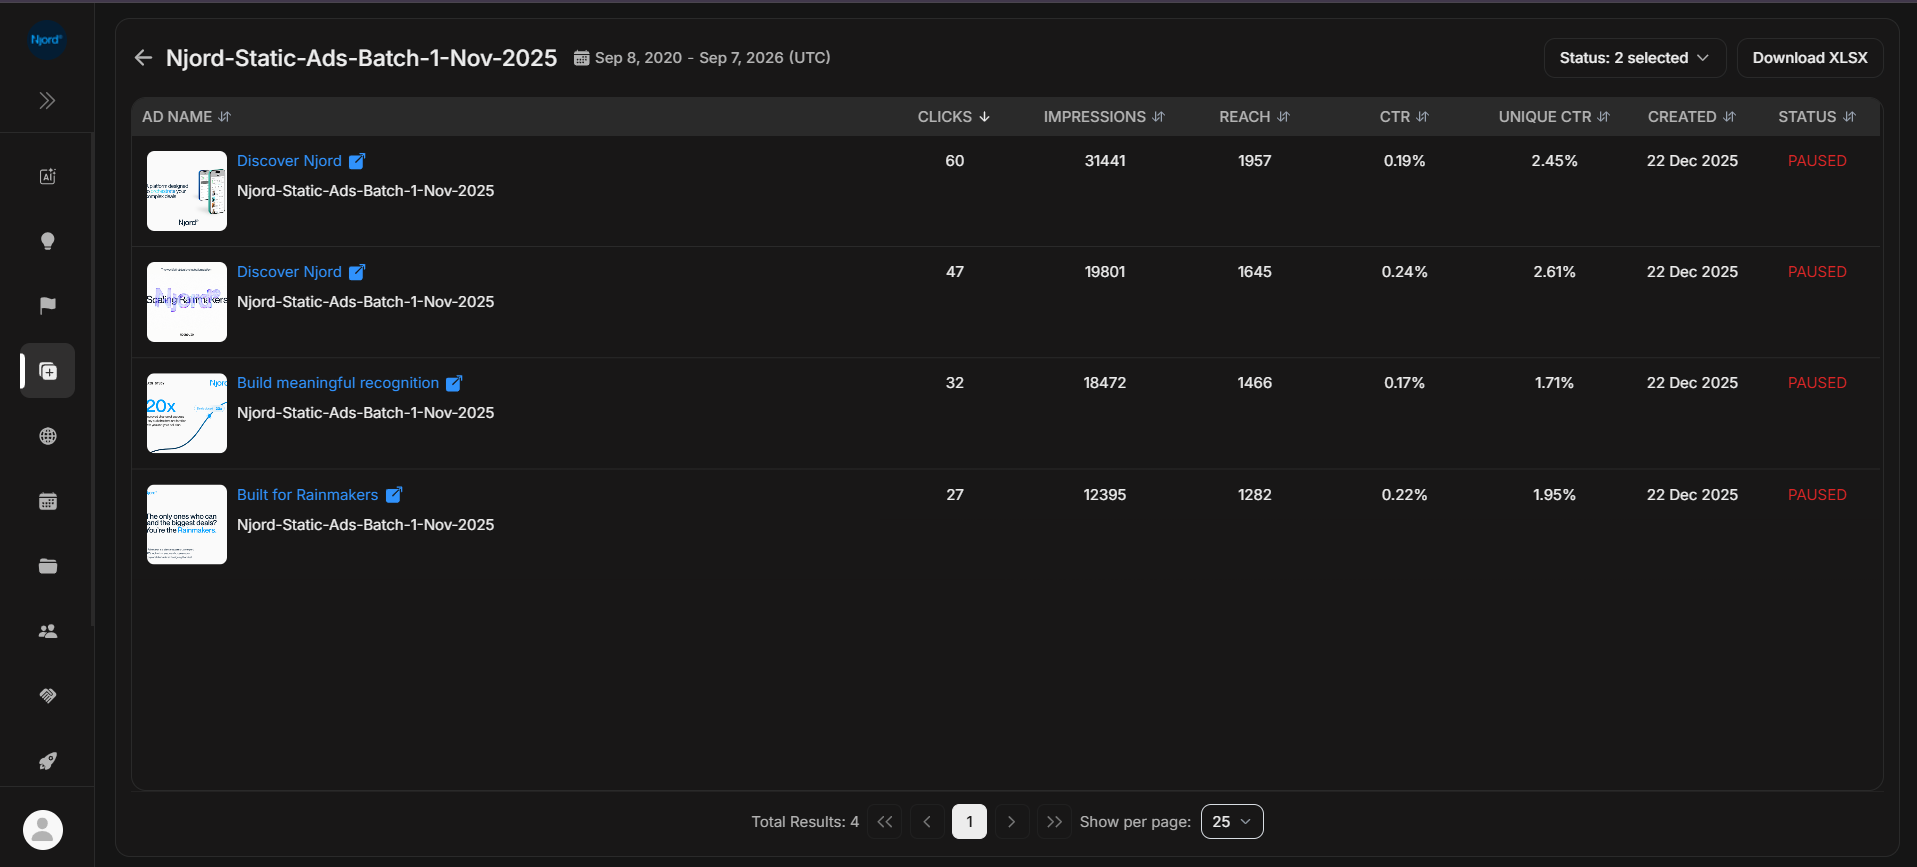Sort by REACH column header
The image size is (1917, 867).
coord(1254,117)
